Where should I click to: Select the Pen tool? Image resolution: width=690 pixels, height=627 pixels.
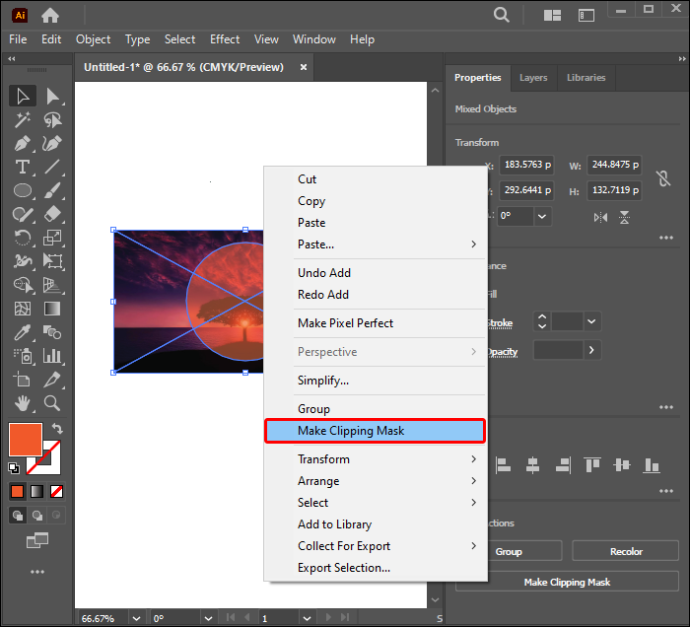coord(22,143)
